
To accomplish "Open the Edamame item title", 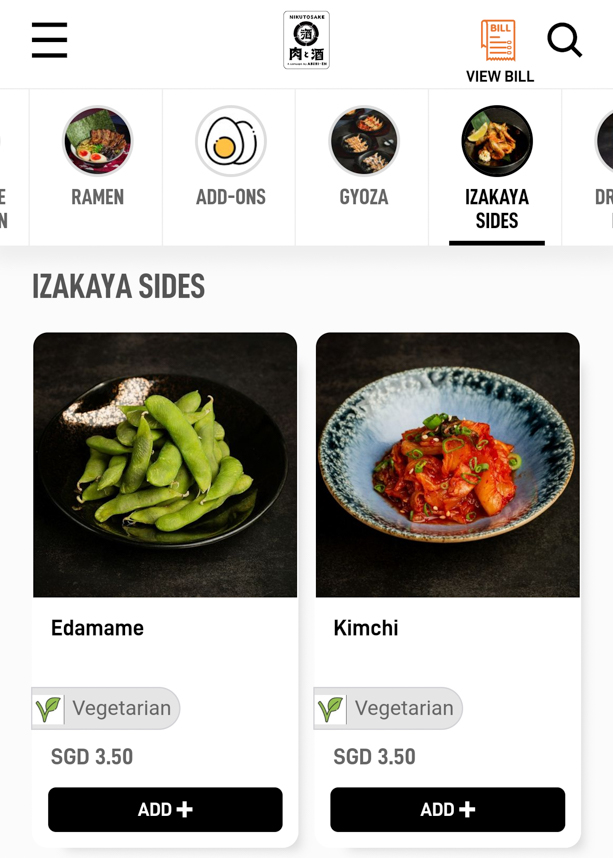I will (x=97, y=628).
